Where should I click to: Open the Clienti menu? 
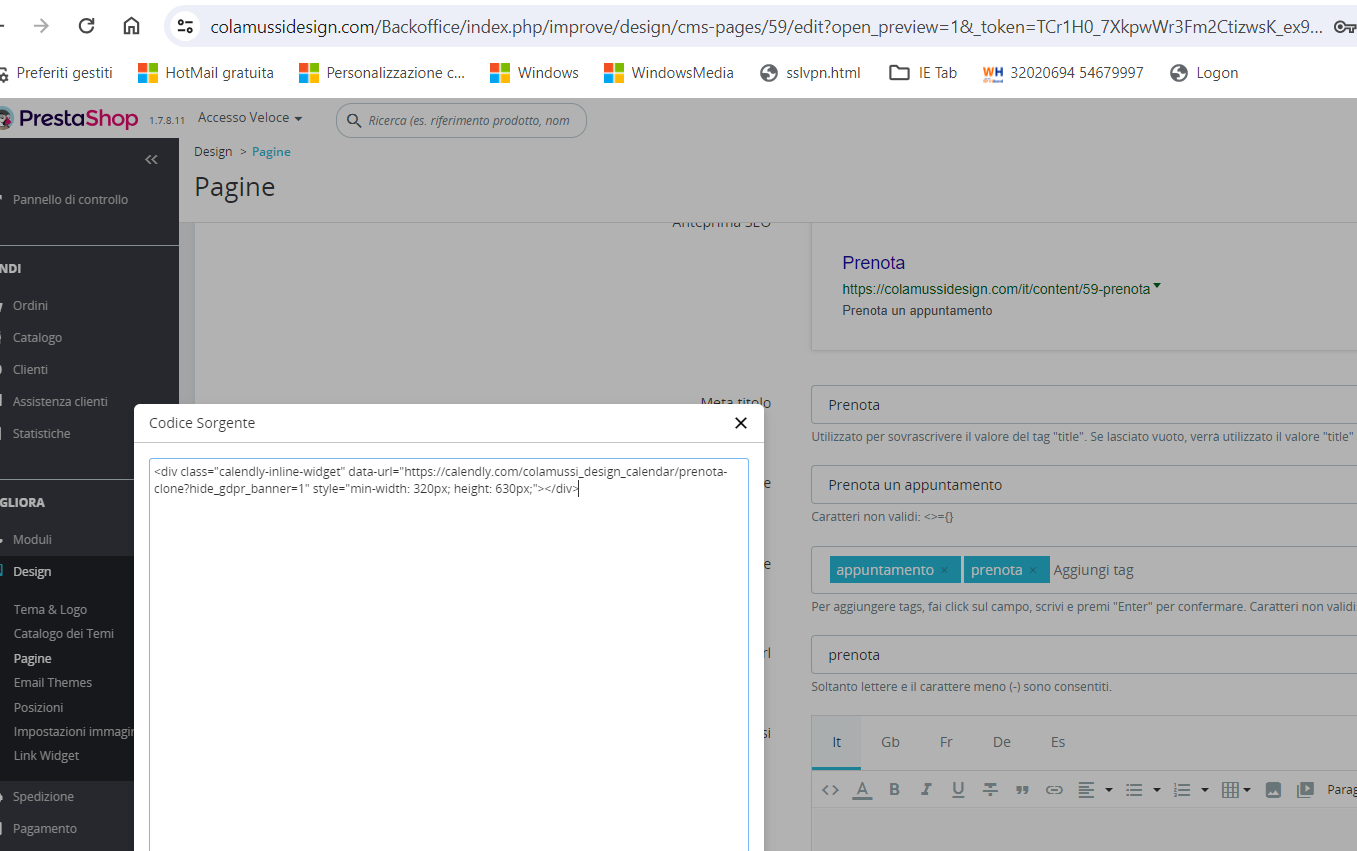(30, 370)
